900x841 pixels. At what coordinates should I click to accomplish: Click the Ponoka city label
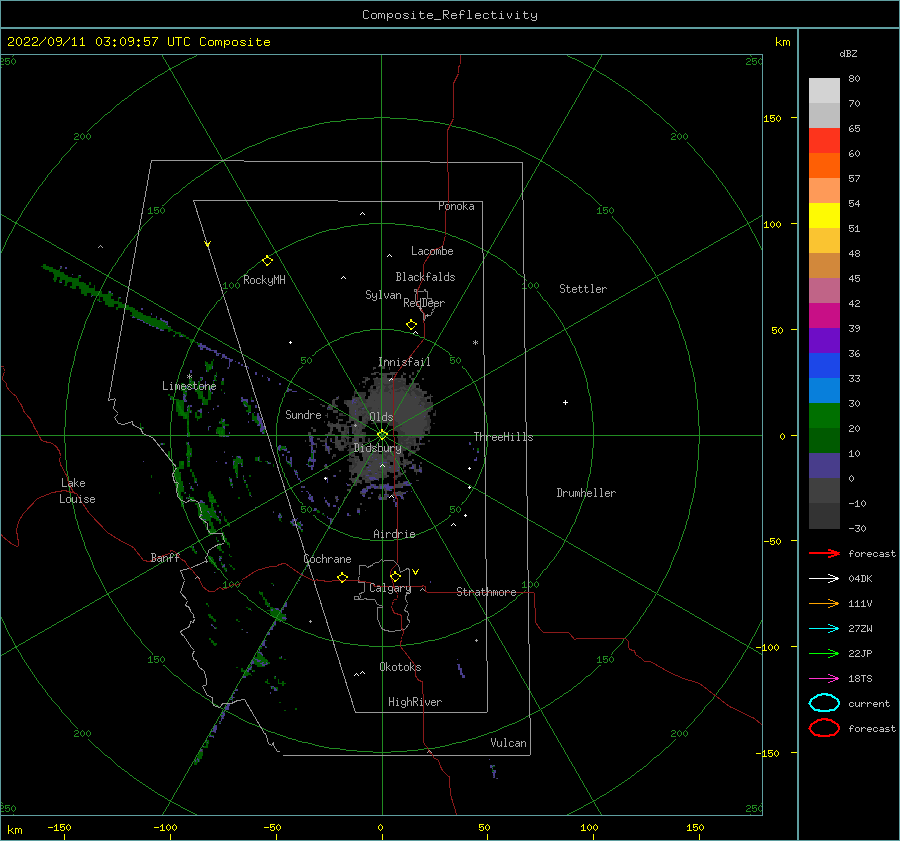point(456,206)
